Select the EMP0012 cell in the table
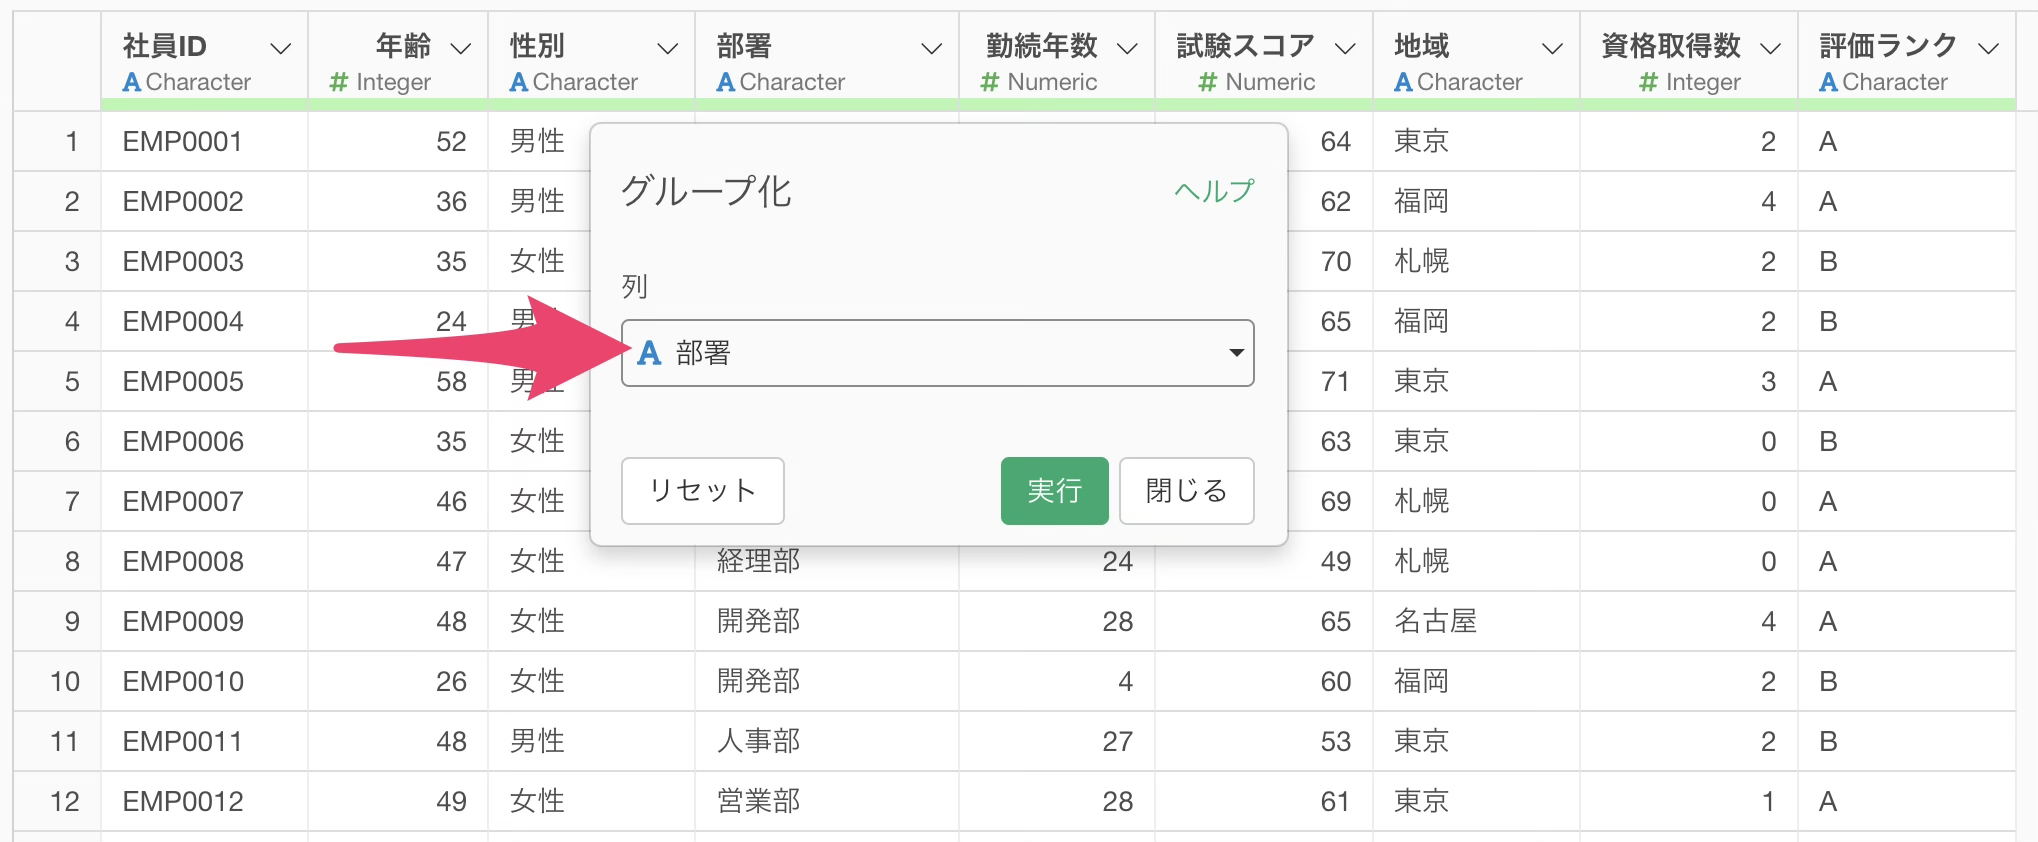The width and height of the screenshot is (2038, 842). coord(183,801)
